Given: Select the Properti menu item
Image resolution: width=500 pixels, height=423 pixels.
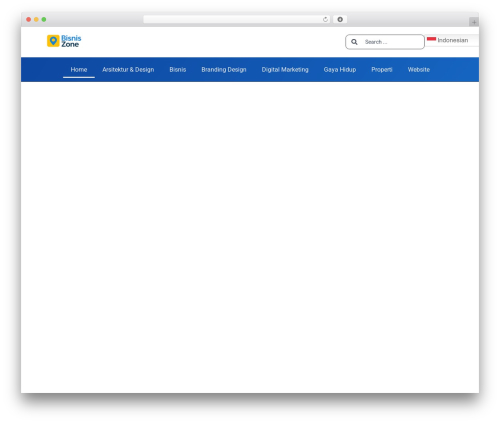Looking at the screenshot, I should click(382, 70).
